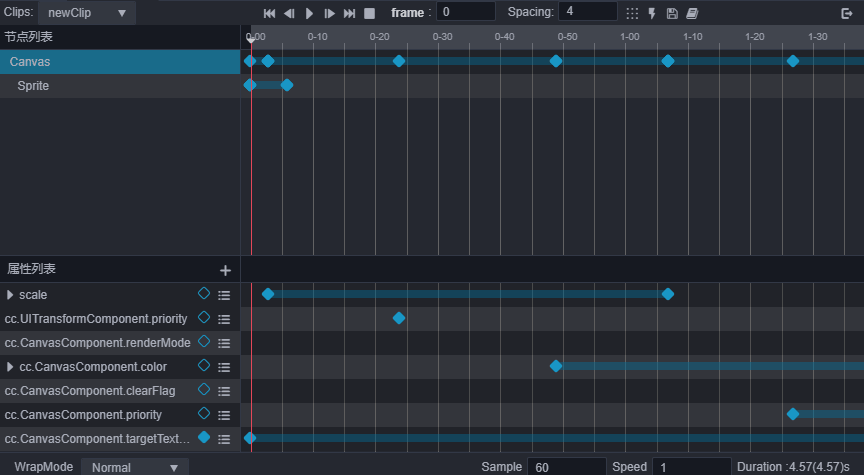Toggle keyframe for cc.CanvasComponent.clearFlag
This screenshot has height=475, width=864.
tap(204, 390)
